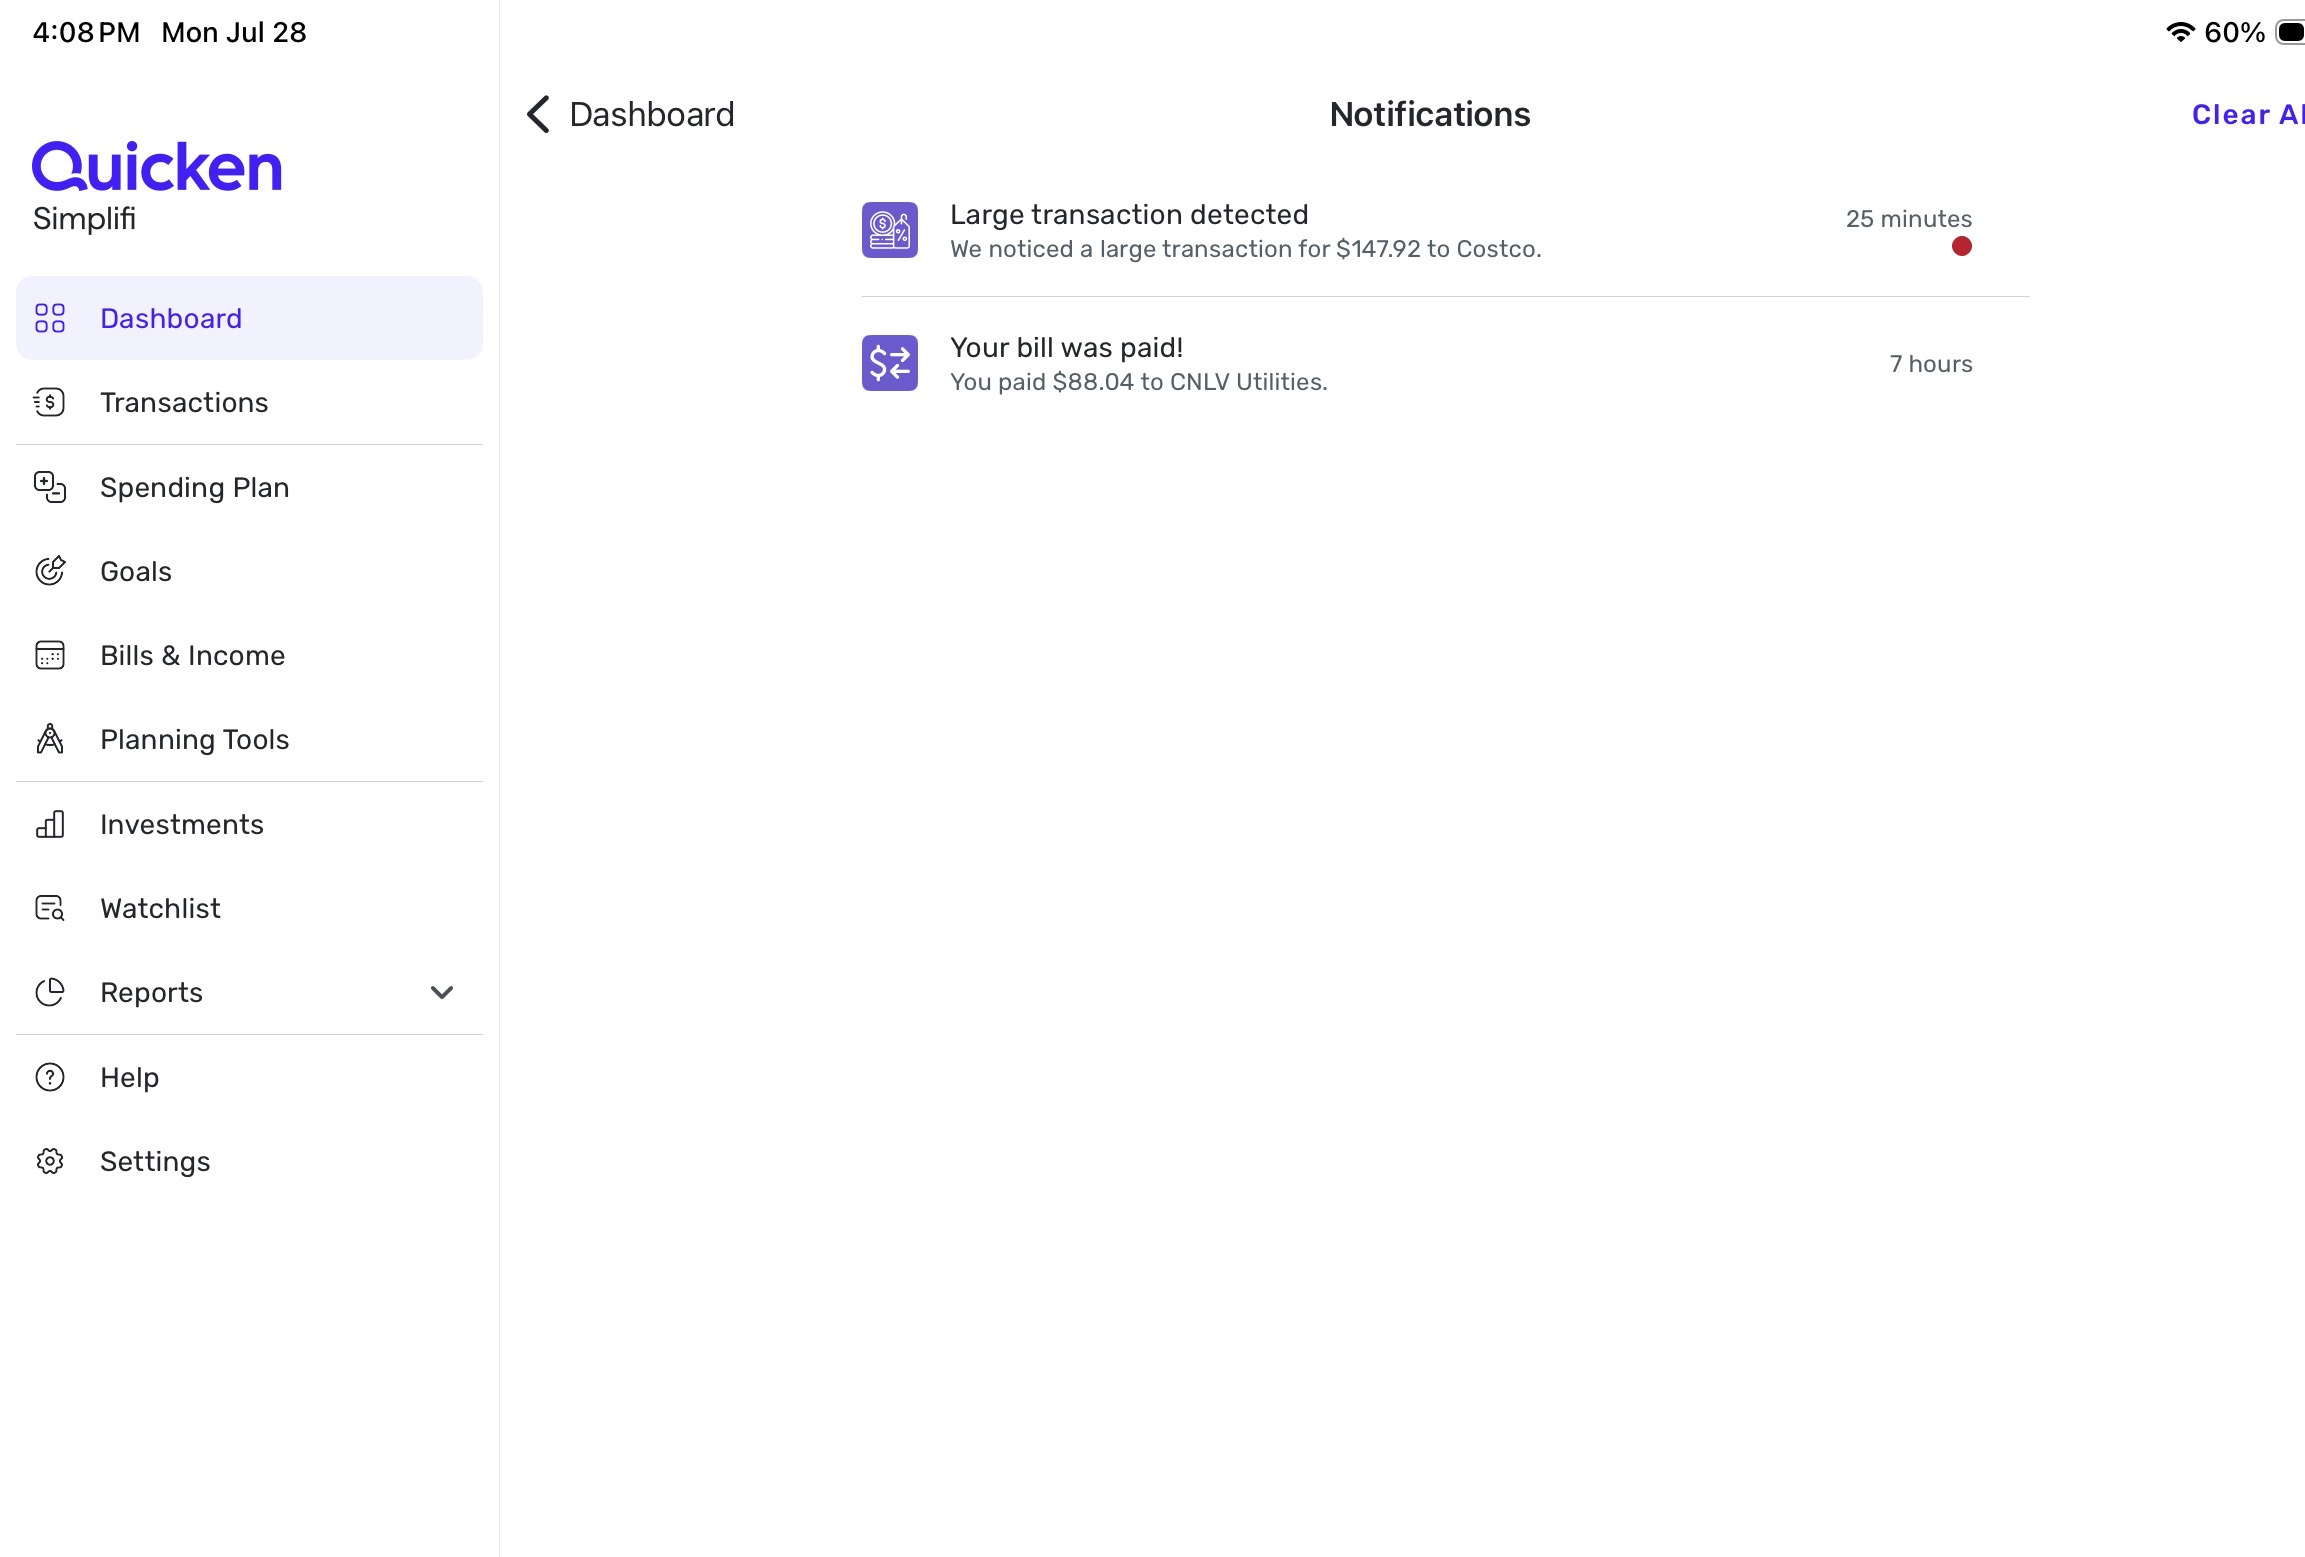Expand the Reports menu chevron

[442, 992]
